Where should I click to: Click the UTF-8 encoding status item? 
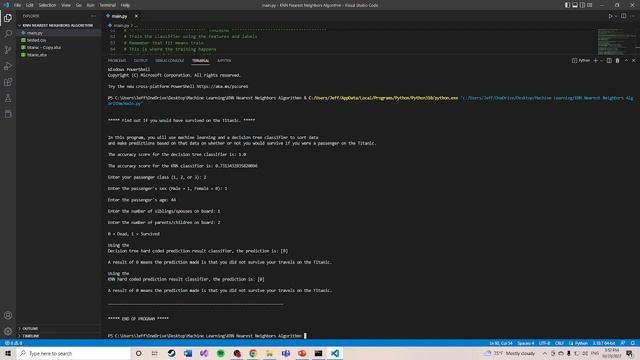[544, 343]
